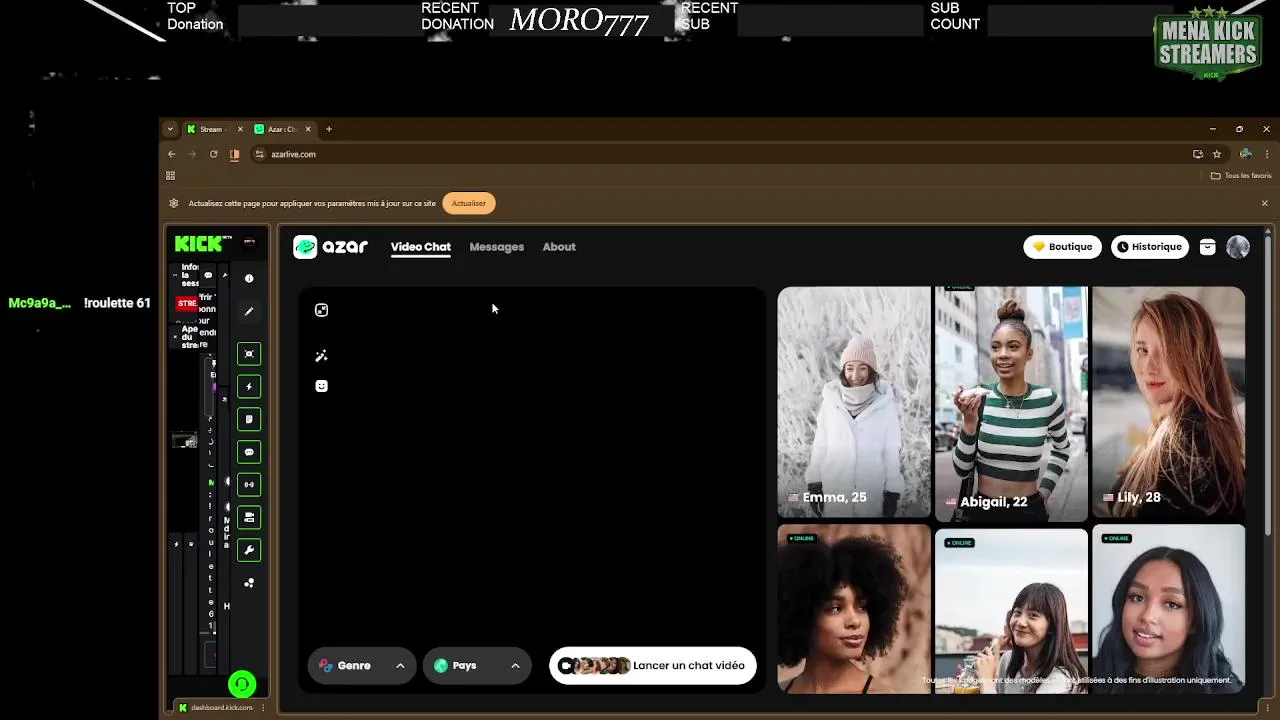Expand the Genre filter dropdown

point(362,665)
